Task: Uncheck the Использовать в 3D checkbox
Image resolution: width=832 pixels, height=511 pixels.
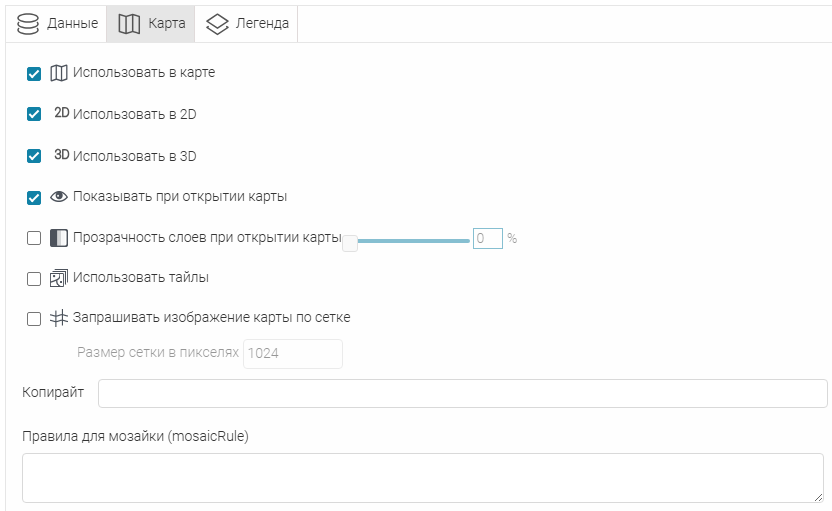Action: (x=34, y=156)
